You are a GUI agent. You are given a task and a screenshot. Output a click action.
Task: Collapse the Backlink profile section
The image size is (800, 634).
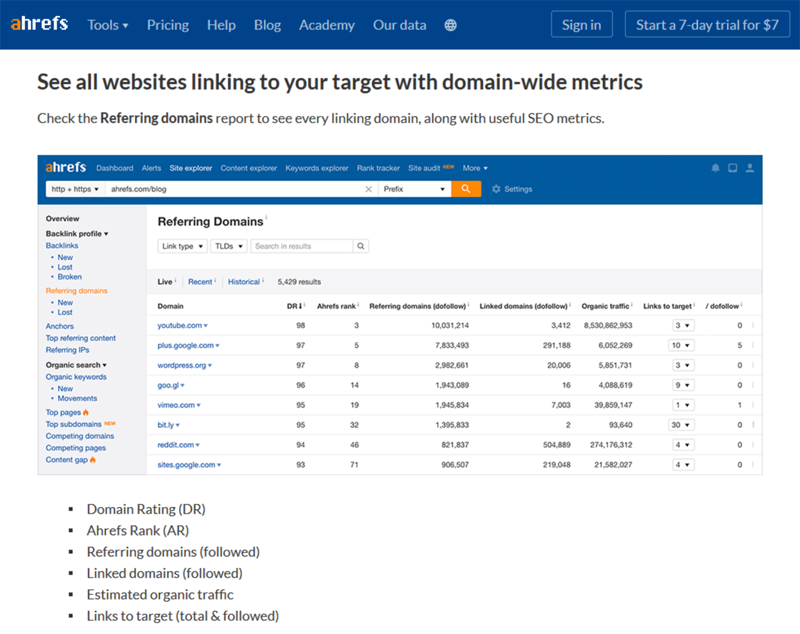[x=77, y=234]
